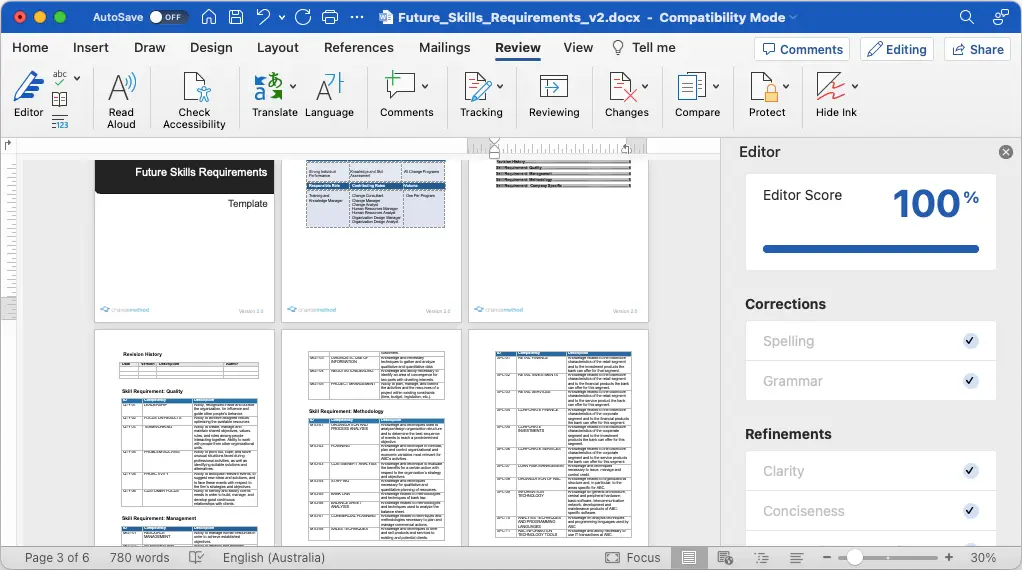Search in the document with the magnifier
Viewport: 1022px width, 570px height.
pos(967,17)
